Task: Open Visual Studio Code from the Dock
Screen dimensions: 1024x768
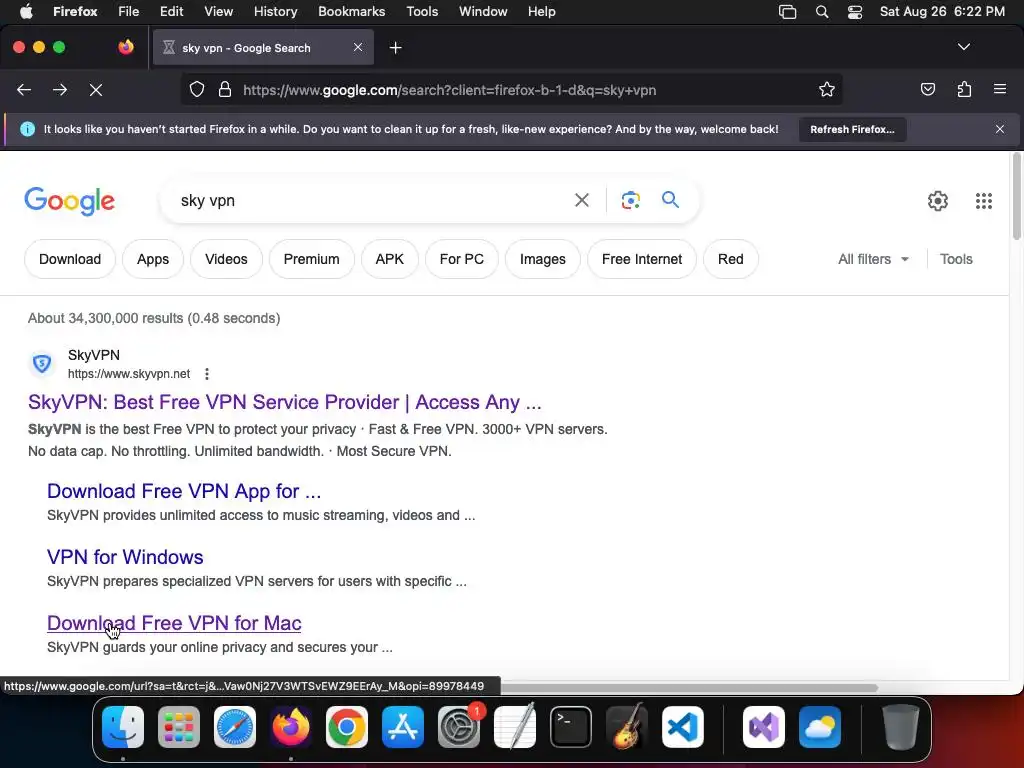Action: point(682,727)
